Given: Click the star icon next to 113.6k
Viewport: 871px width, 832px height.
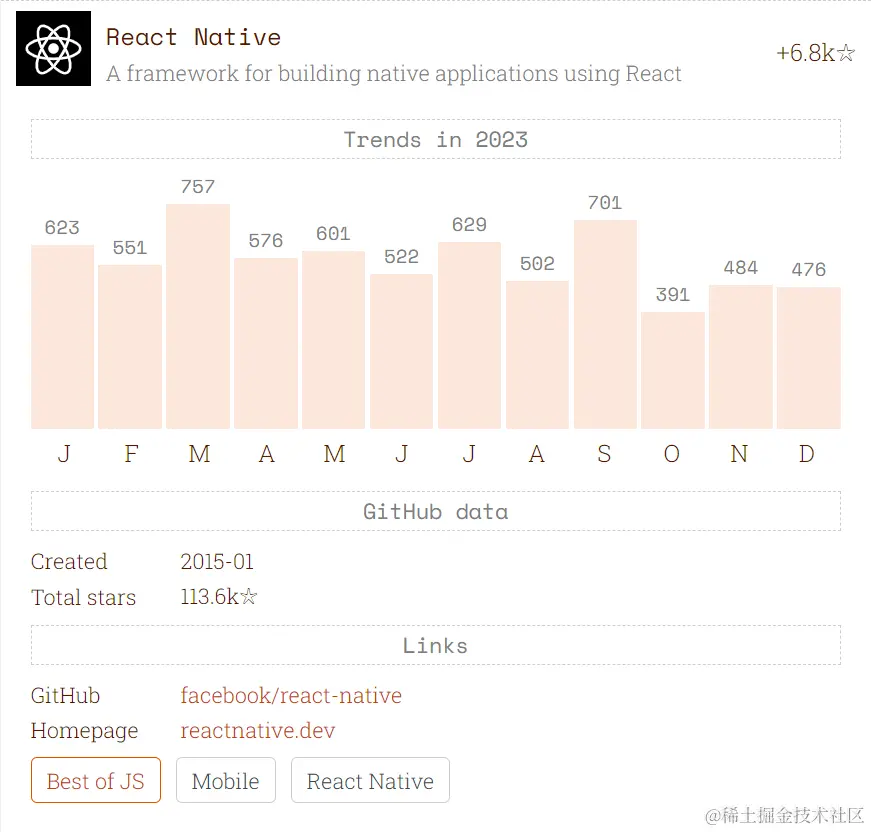Looking at the screenshot, I should click(x=249, y=597).
